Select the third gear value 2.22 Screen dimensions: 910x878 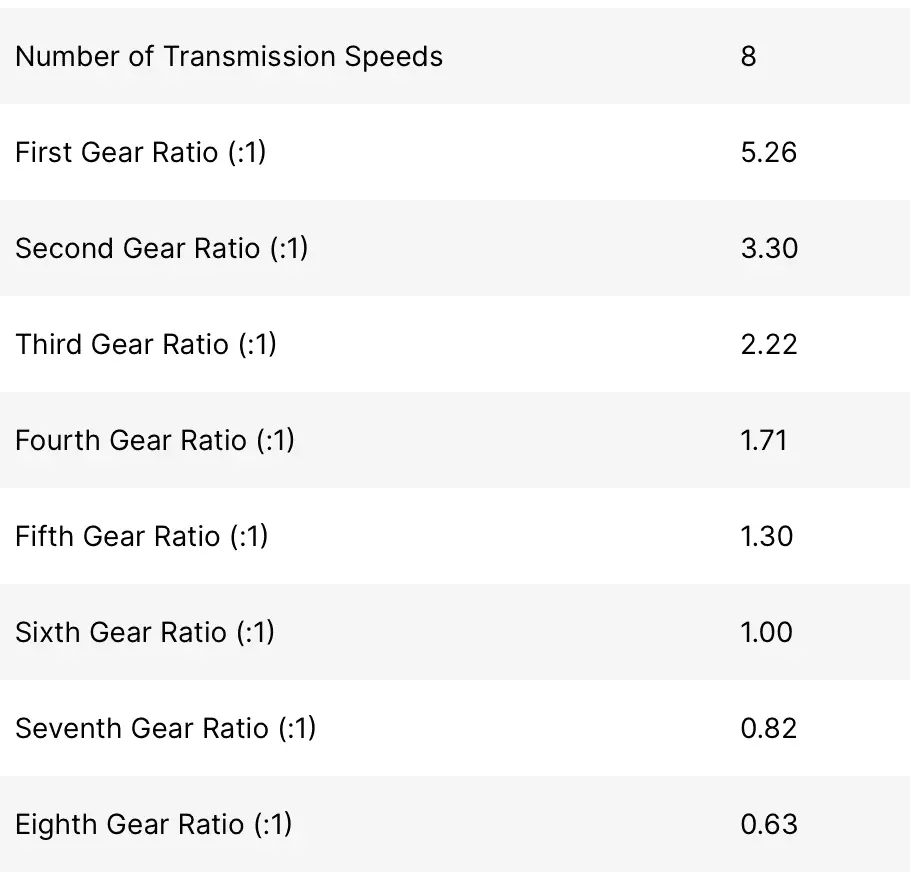click(768, 344)
